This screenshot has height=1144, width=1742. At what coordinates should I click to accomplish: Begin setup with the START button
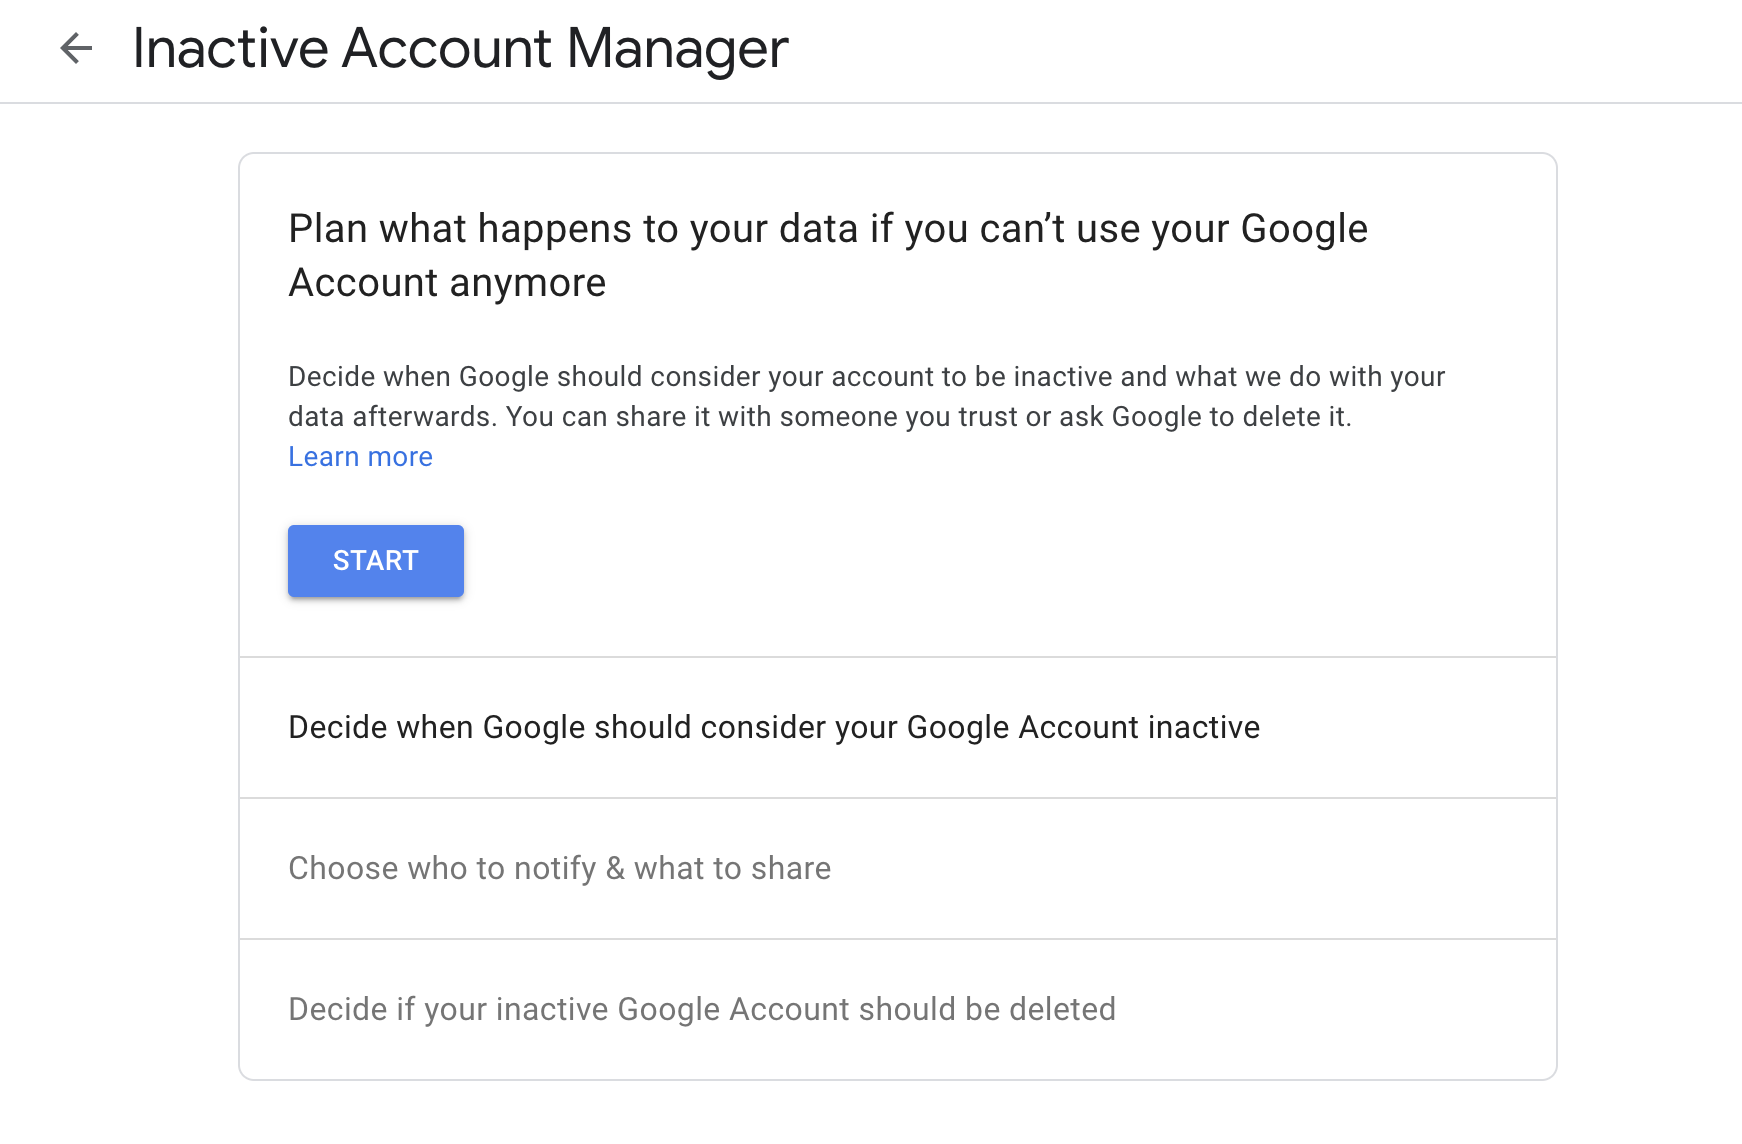375,561
